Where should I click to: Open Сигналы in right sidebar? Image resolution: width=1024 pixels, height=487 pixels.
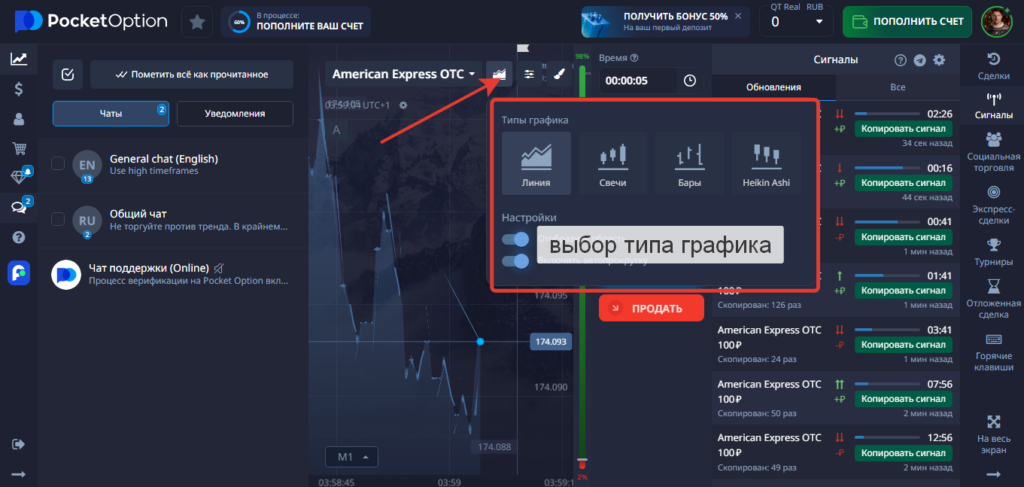(x=993, y=106)
